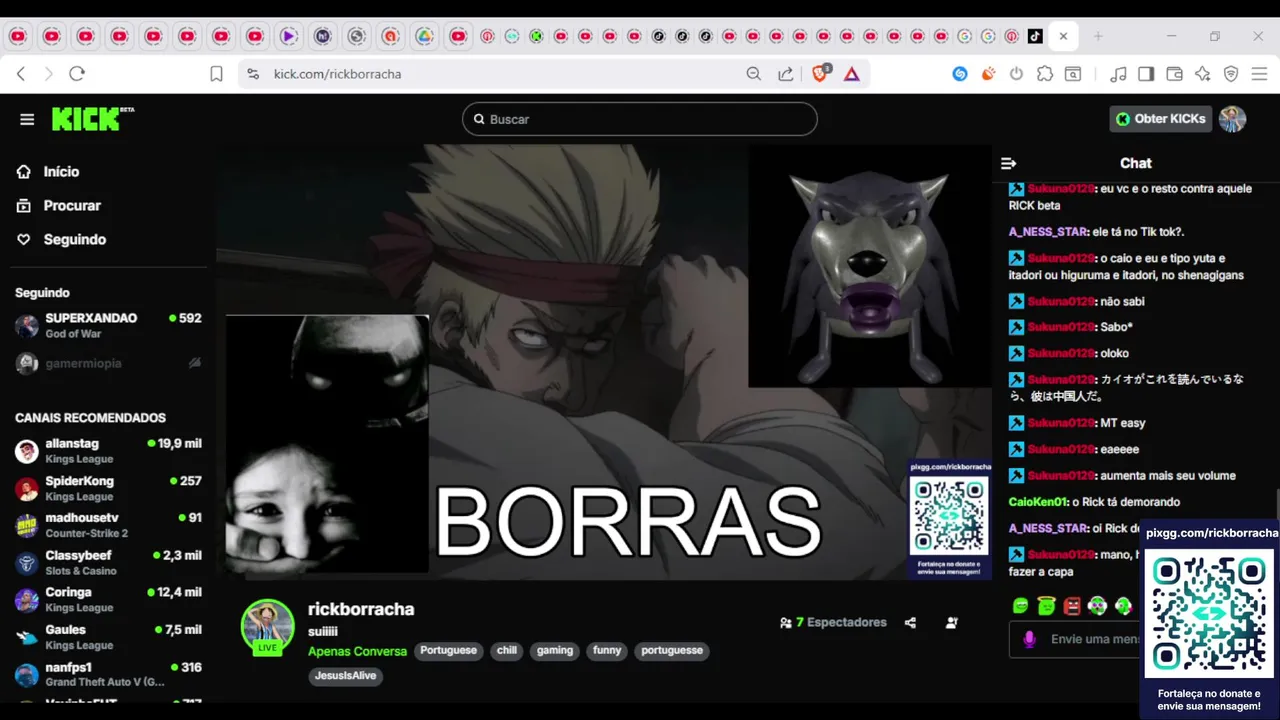Click the site info icon beside the URL
Image resolution: width=1280 pixels, height=720 pixels.
click(x=253, y=74)
